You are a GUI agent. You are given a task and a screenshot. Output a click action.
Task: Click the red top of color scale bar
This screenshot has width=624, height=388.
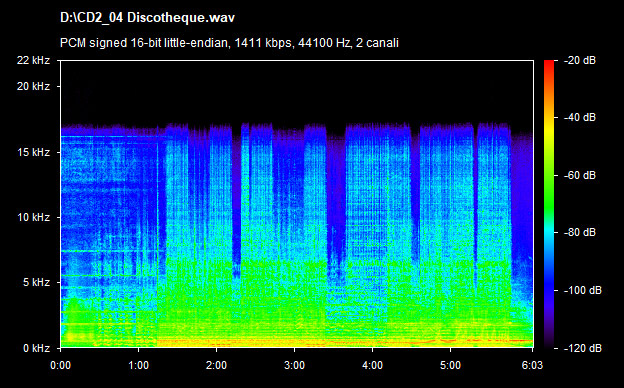point(549,64)
